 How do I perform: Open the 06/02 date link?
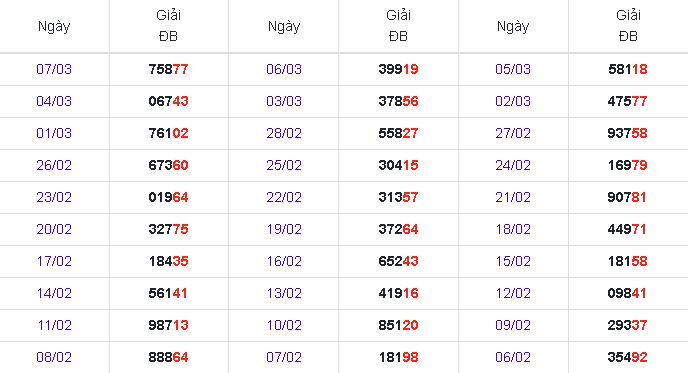pyautogui.click(x=513, y=358)
